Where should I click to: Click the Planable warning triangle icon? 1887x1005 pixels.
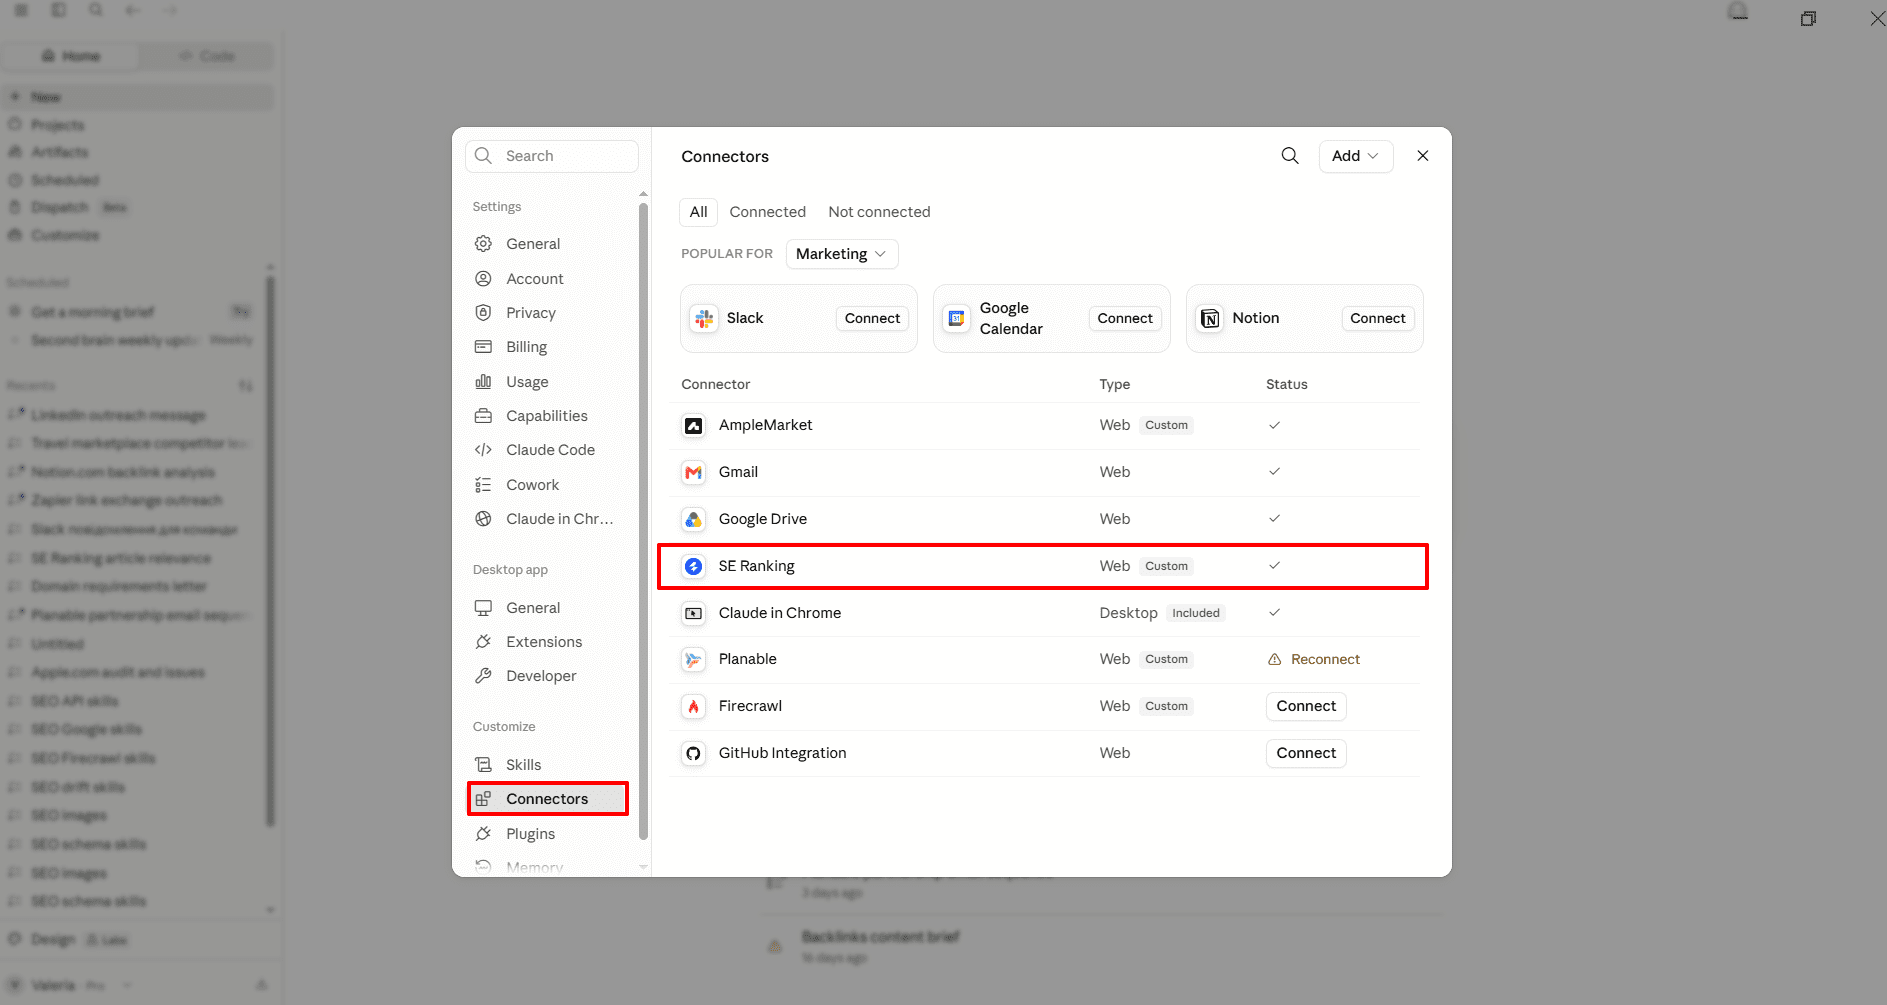(x=1274, y=659)
